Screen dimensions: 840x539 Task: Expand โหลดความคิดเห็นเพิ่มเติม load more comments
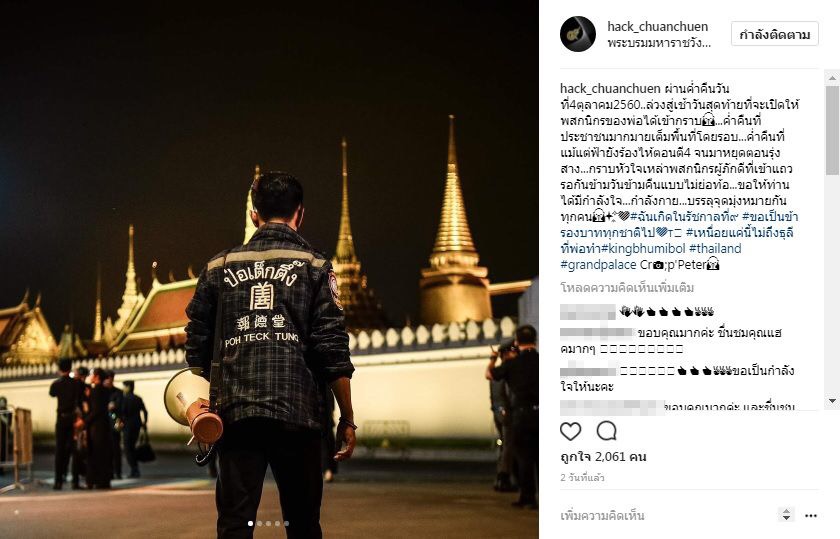click(x=627, y=288)
